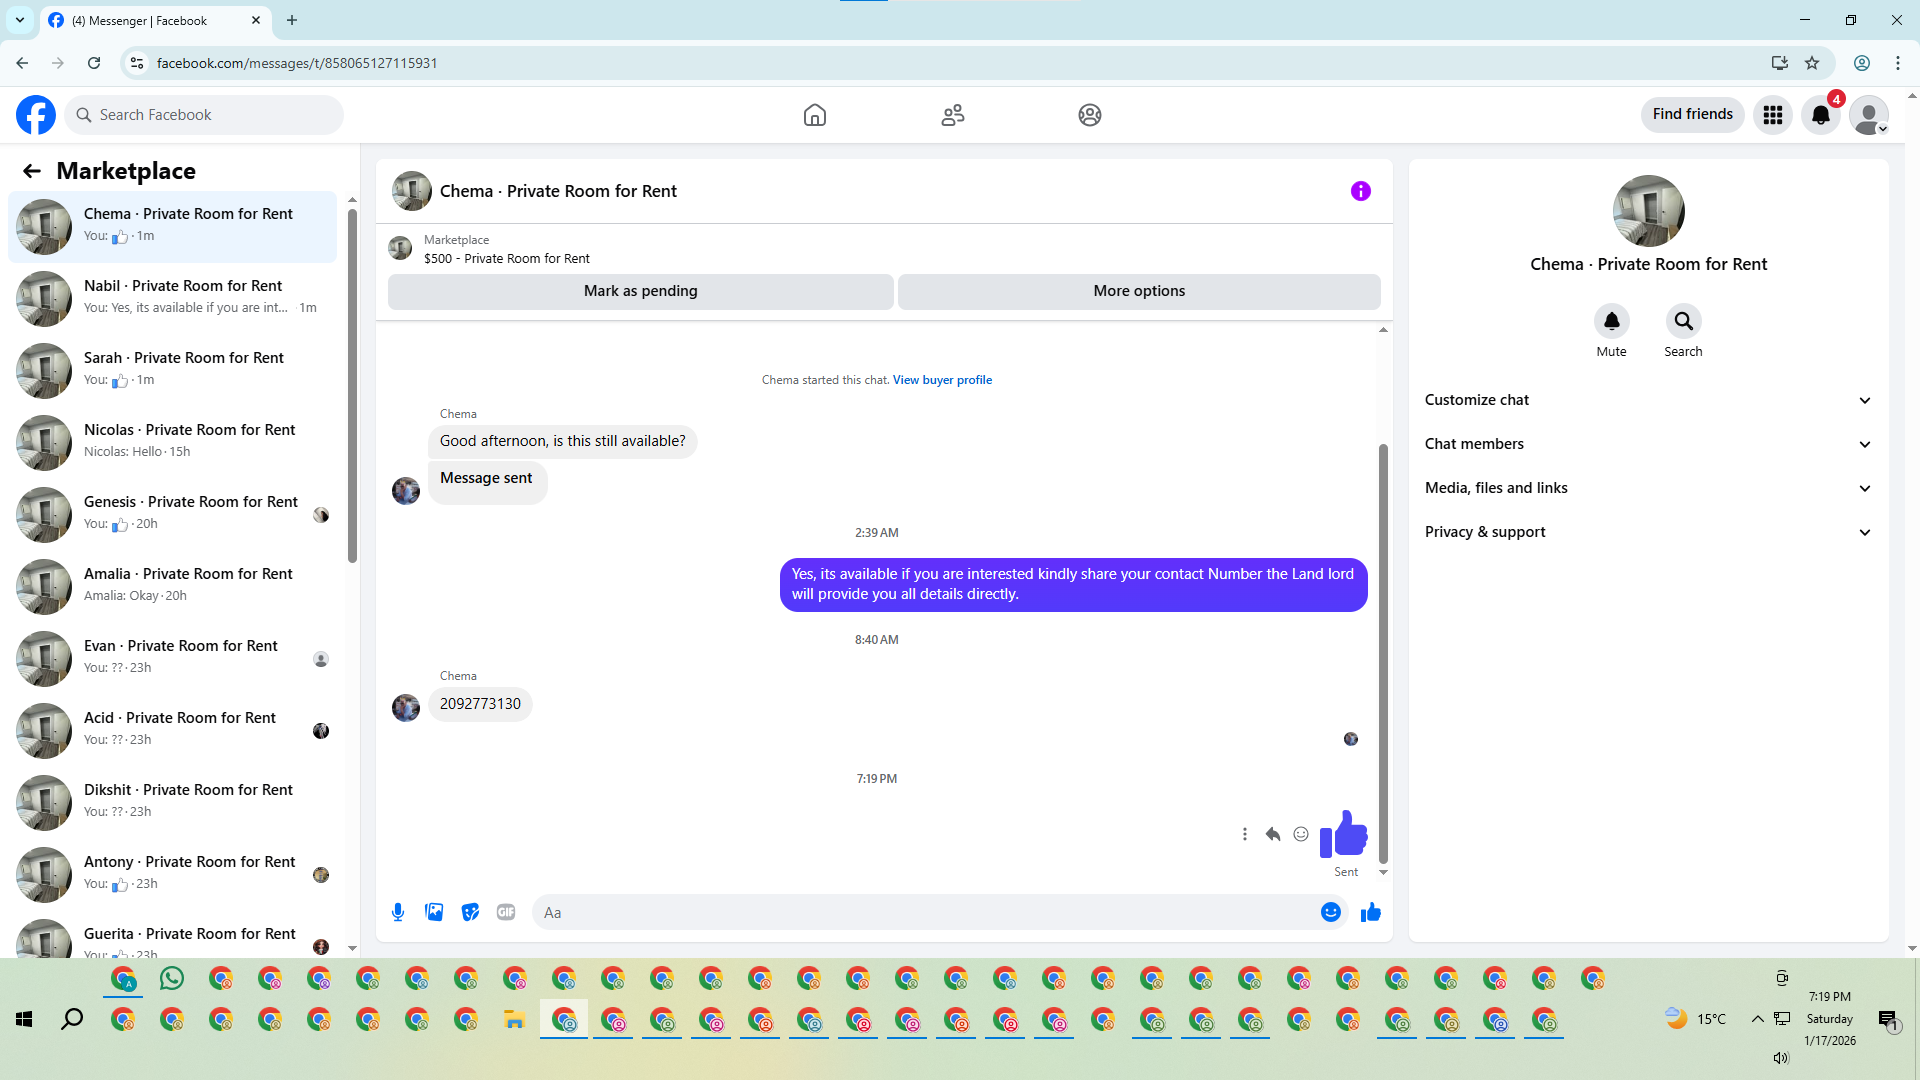Search within the conversation
Screen dimensions: 1920x1080
(x=1683, y=322)
